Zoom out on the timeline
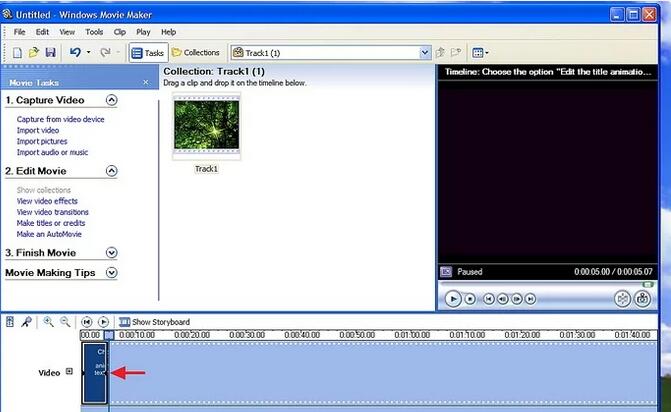The image size is (671, 412). [x=65, y=322]
